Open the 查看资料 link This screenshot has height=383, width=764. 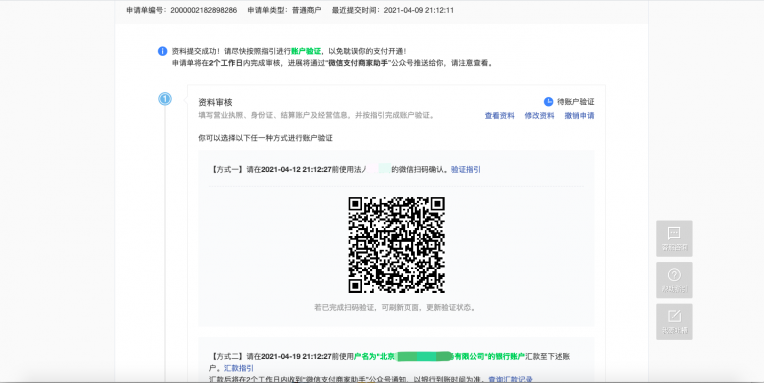(499, 115)
